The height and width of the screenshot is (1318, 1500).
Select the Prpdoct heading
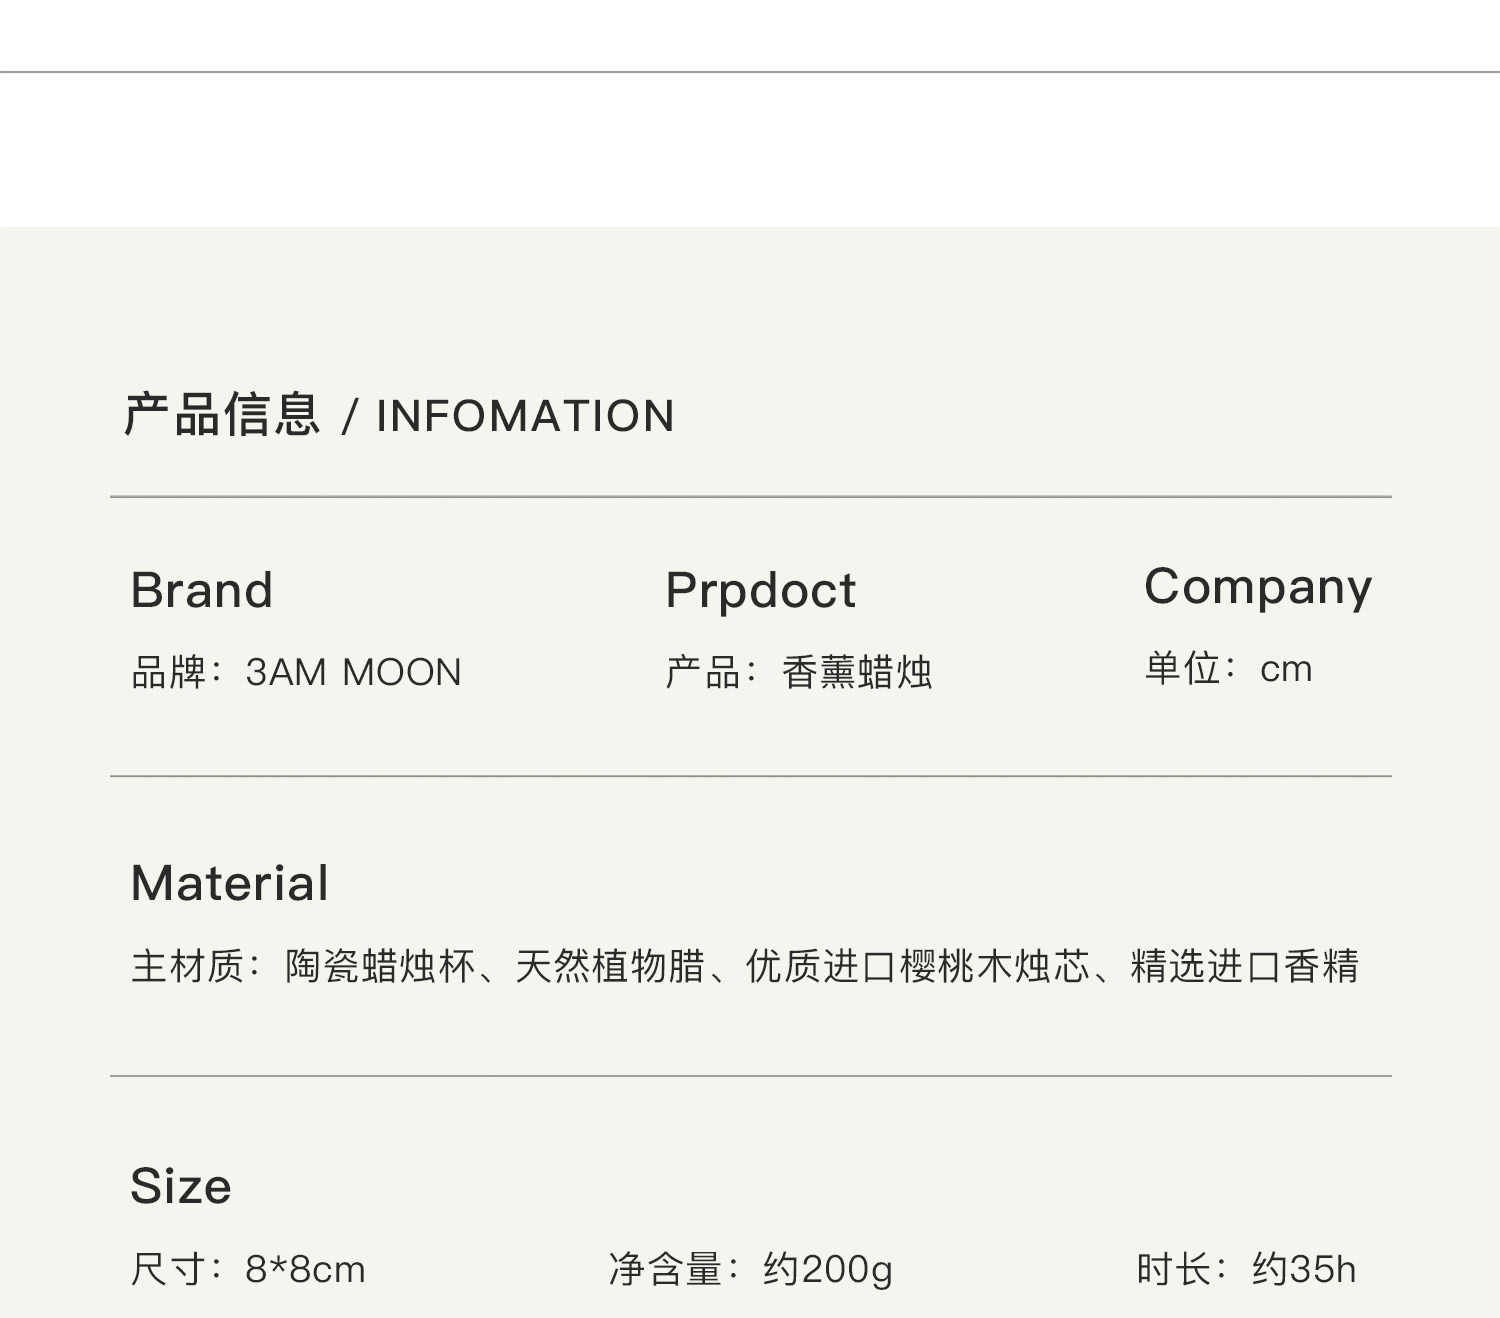coord(760,590)
